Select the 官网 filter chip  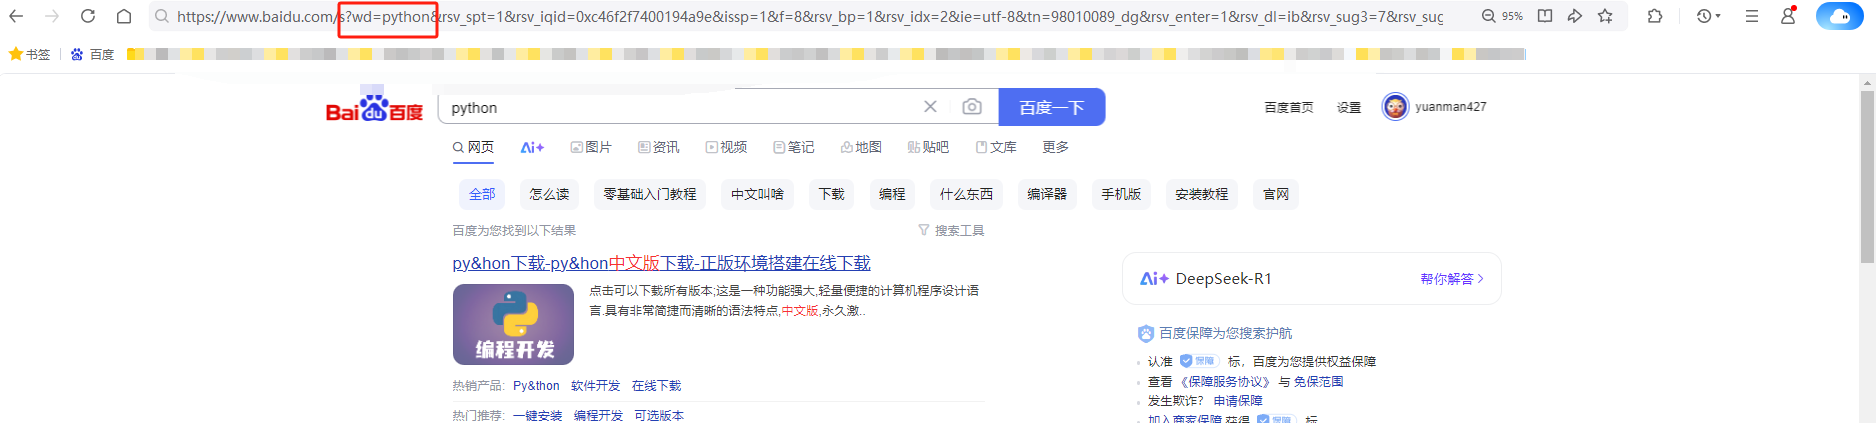(x=1276, y=194)
